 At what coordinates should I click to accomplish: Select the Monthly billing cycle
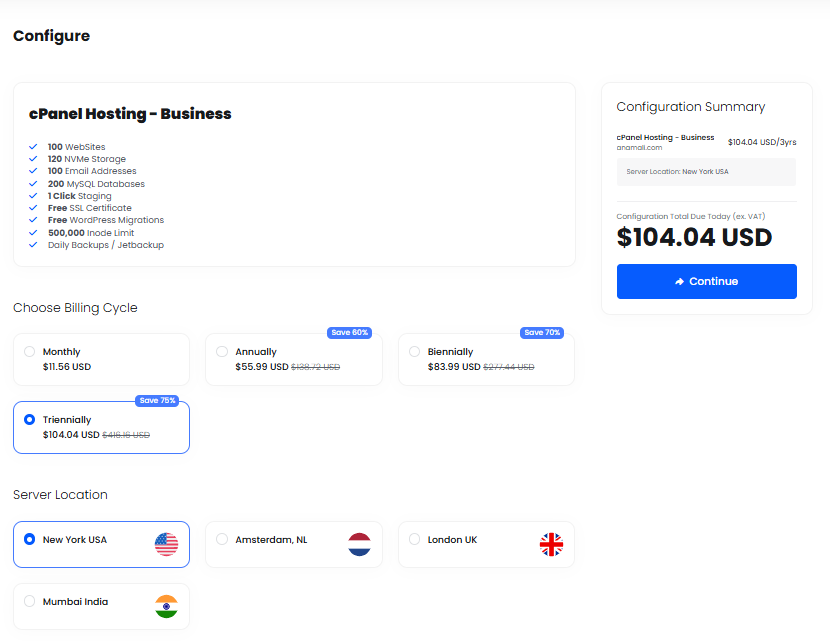[x=101, y=359]
